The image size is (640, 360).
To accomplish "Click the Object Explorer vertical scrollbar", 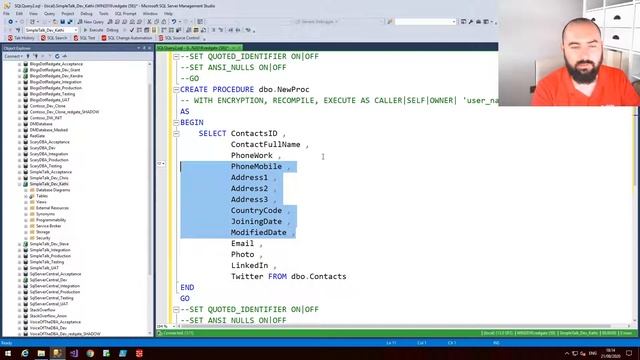I will [150, 180].
